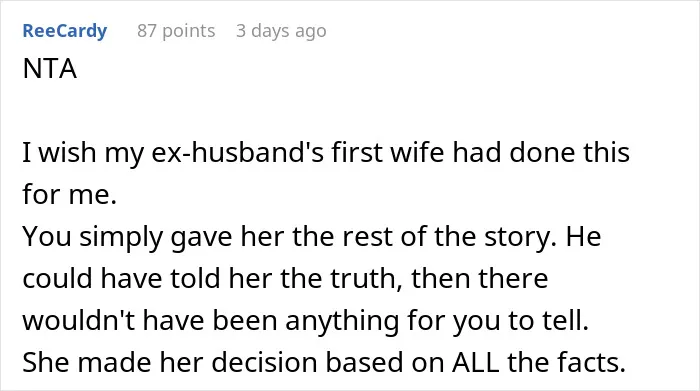Image resolution: width=700 pixels, height=391 pixels.
Task: Click the line starting You simply gave her
Action: coord(312,237)
